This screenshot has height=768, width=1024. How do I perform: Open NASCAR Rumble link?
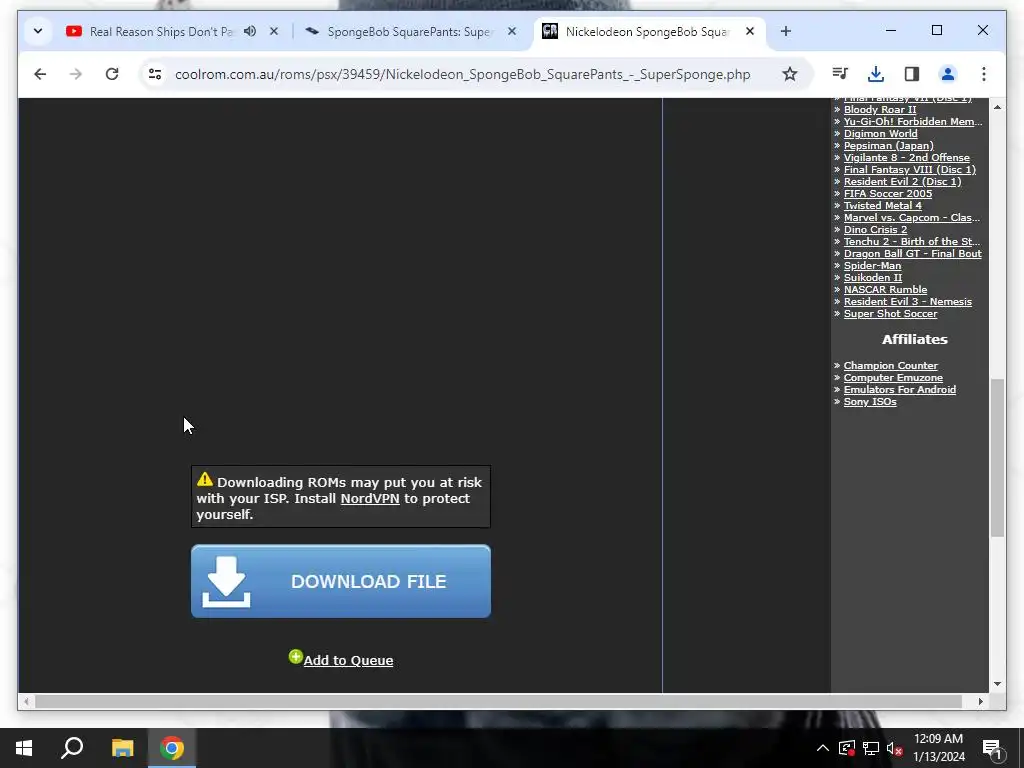click(x=885, y=289)
